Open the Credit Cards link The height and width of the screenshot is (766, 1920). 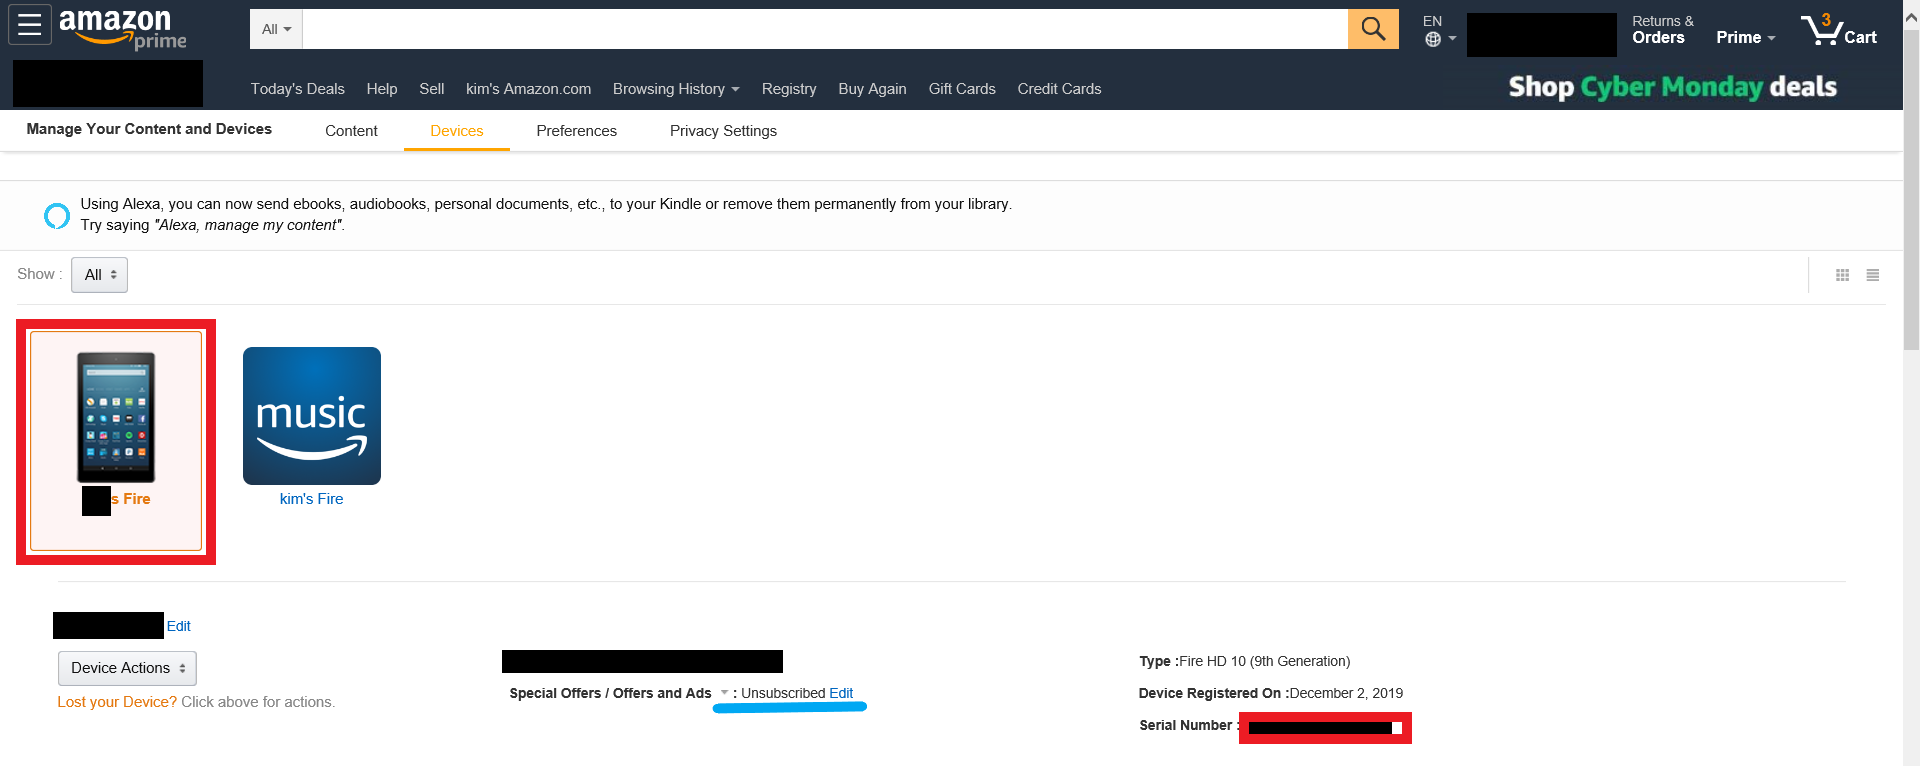pyautogui.click(x=1059, y=89)
